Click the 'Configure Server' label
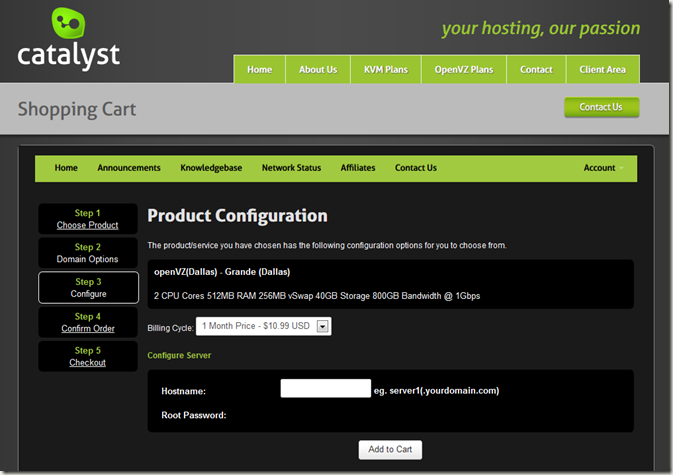 coord(179,355)
